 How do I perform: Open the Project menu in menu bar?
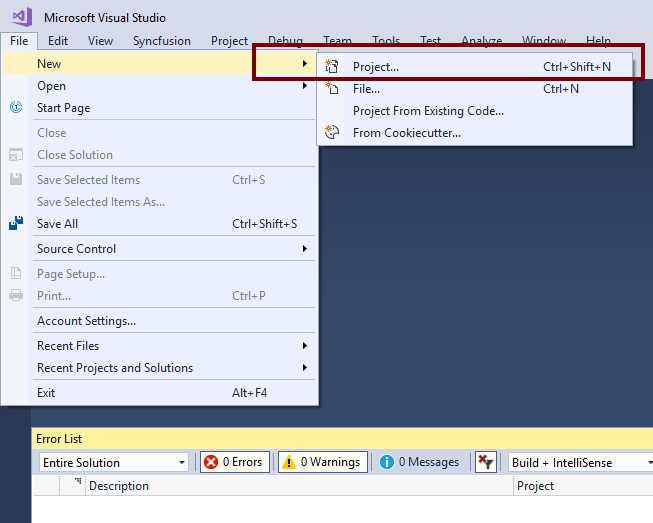[229, 41]
